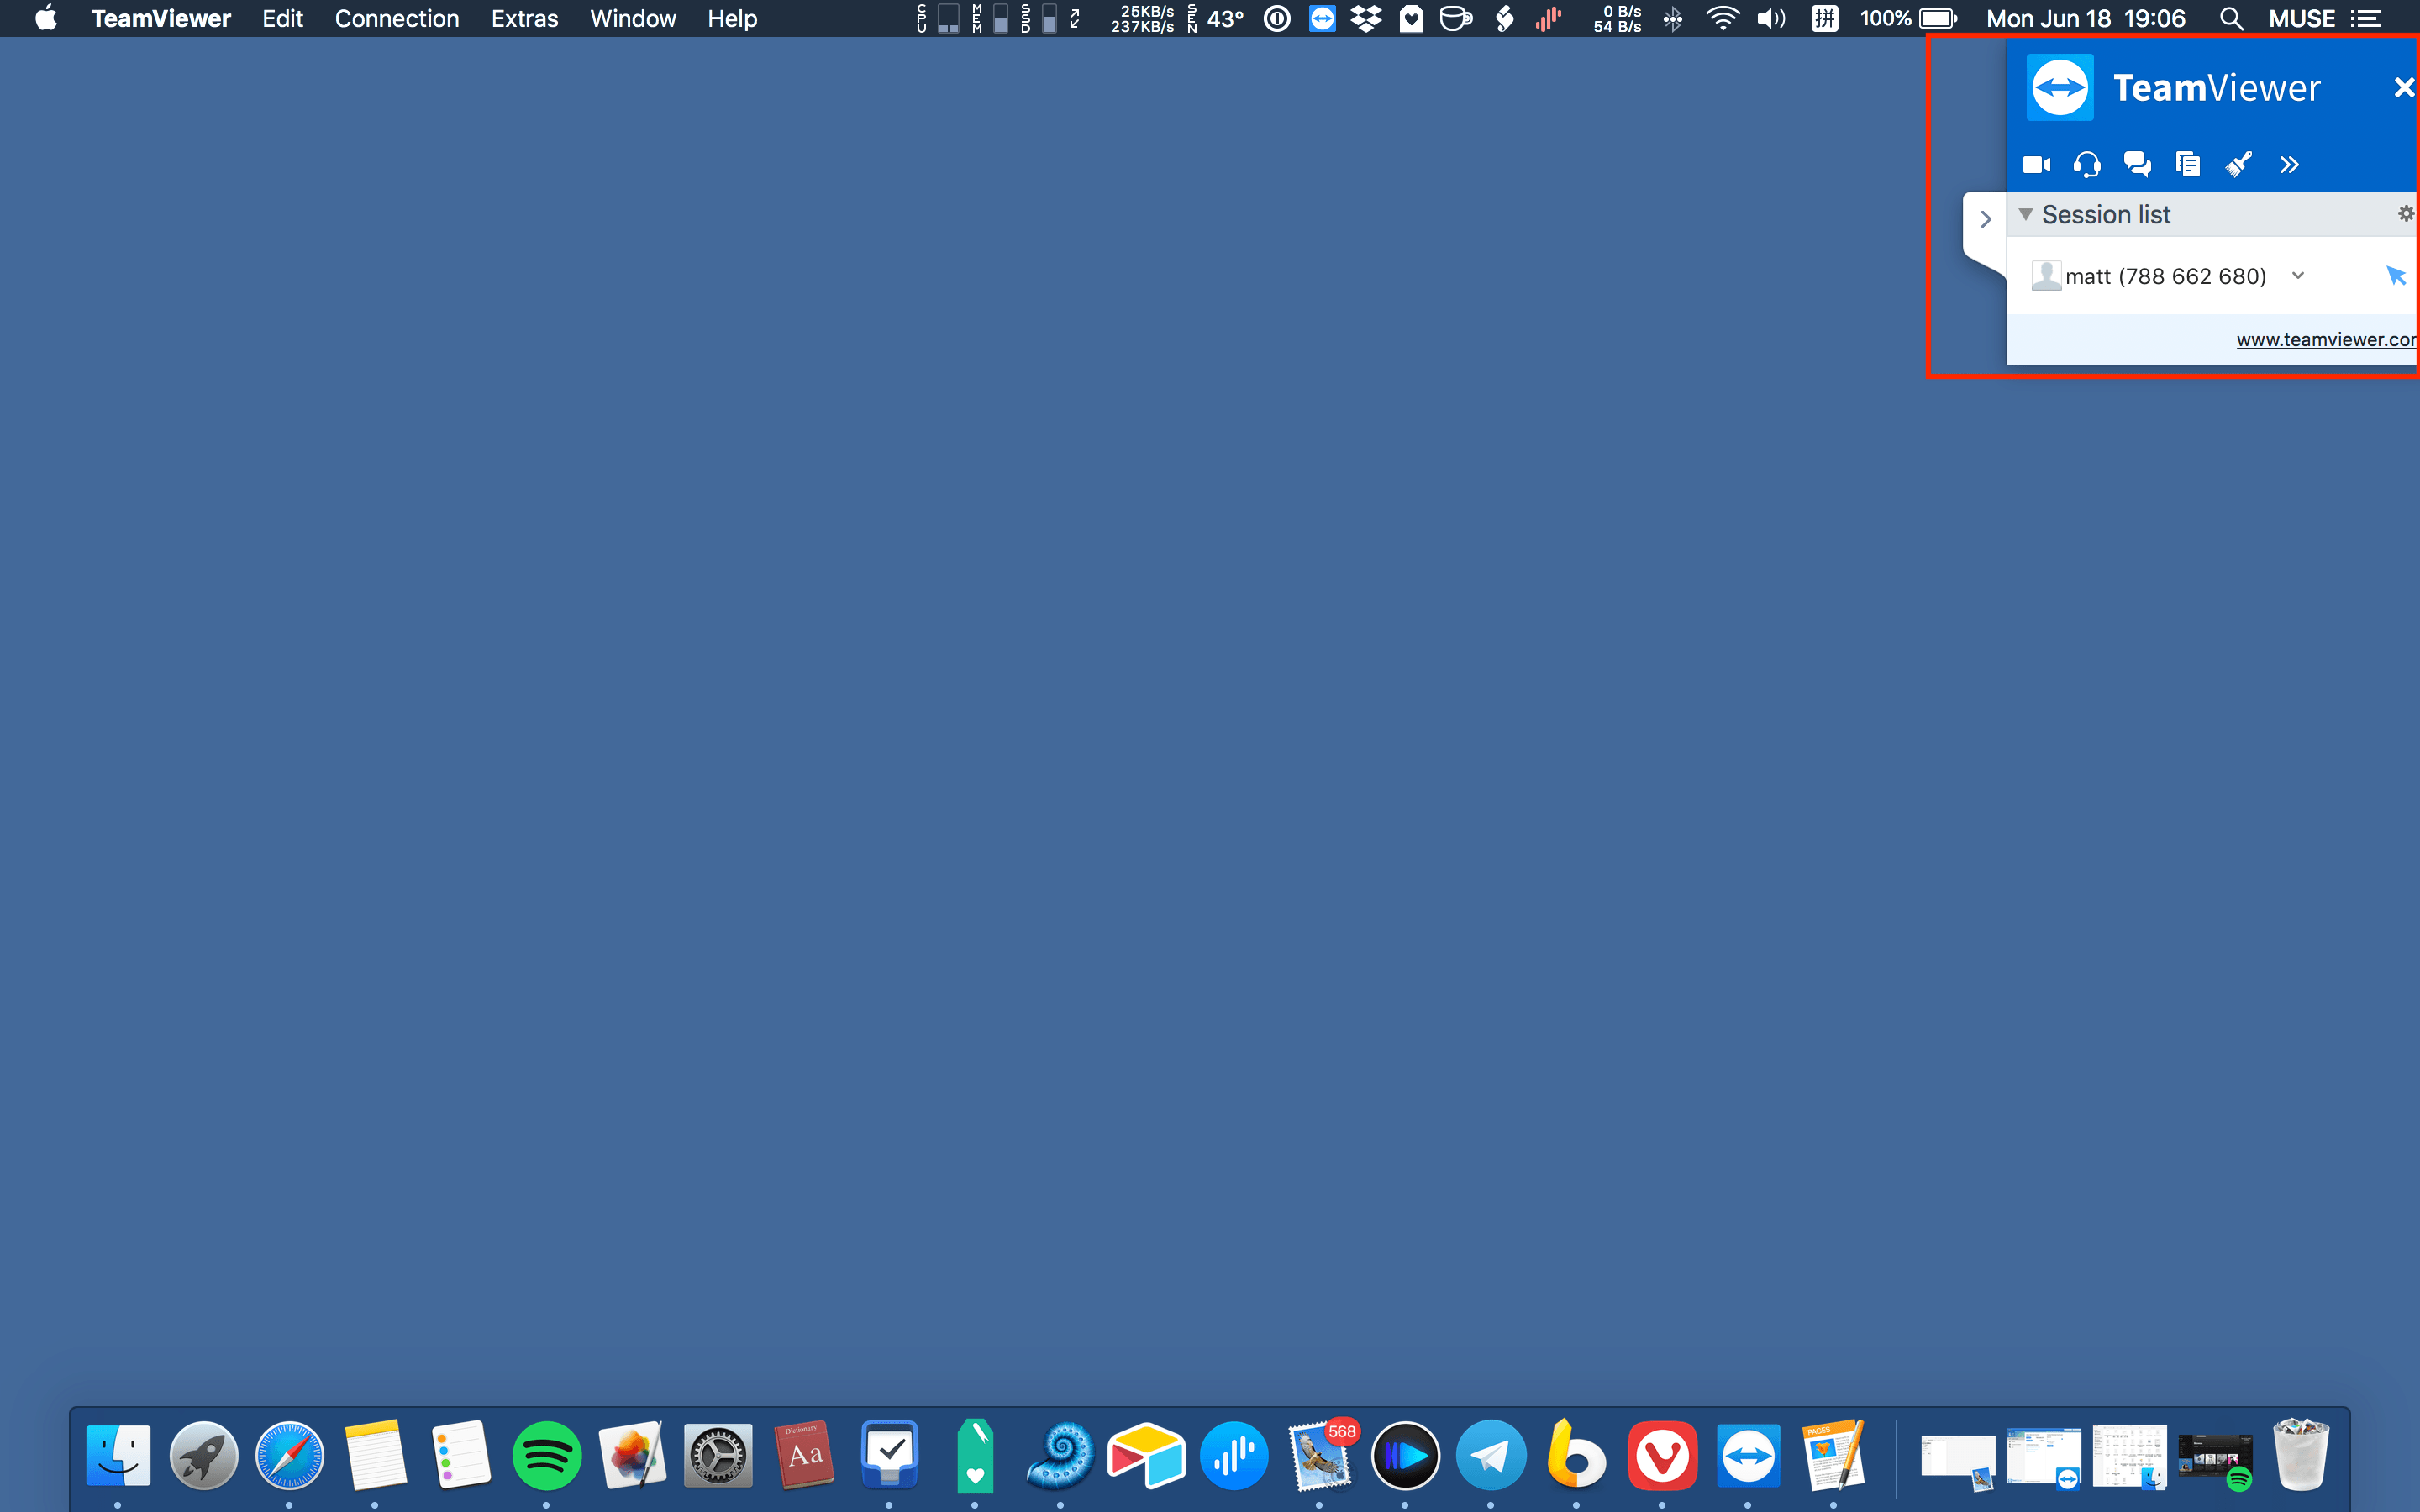Open Session list gear settings
The width and height of the screenshot is (2420, 1512).
pyautogui.click(x=2406, y=213)
